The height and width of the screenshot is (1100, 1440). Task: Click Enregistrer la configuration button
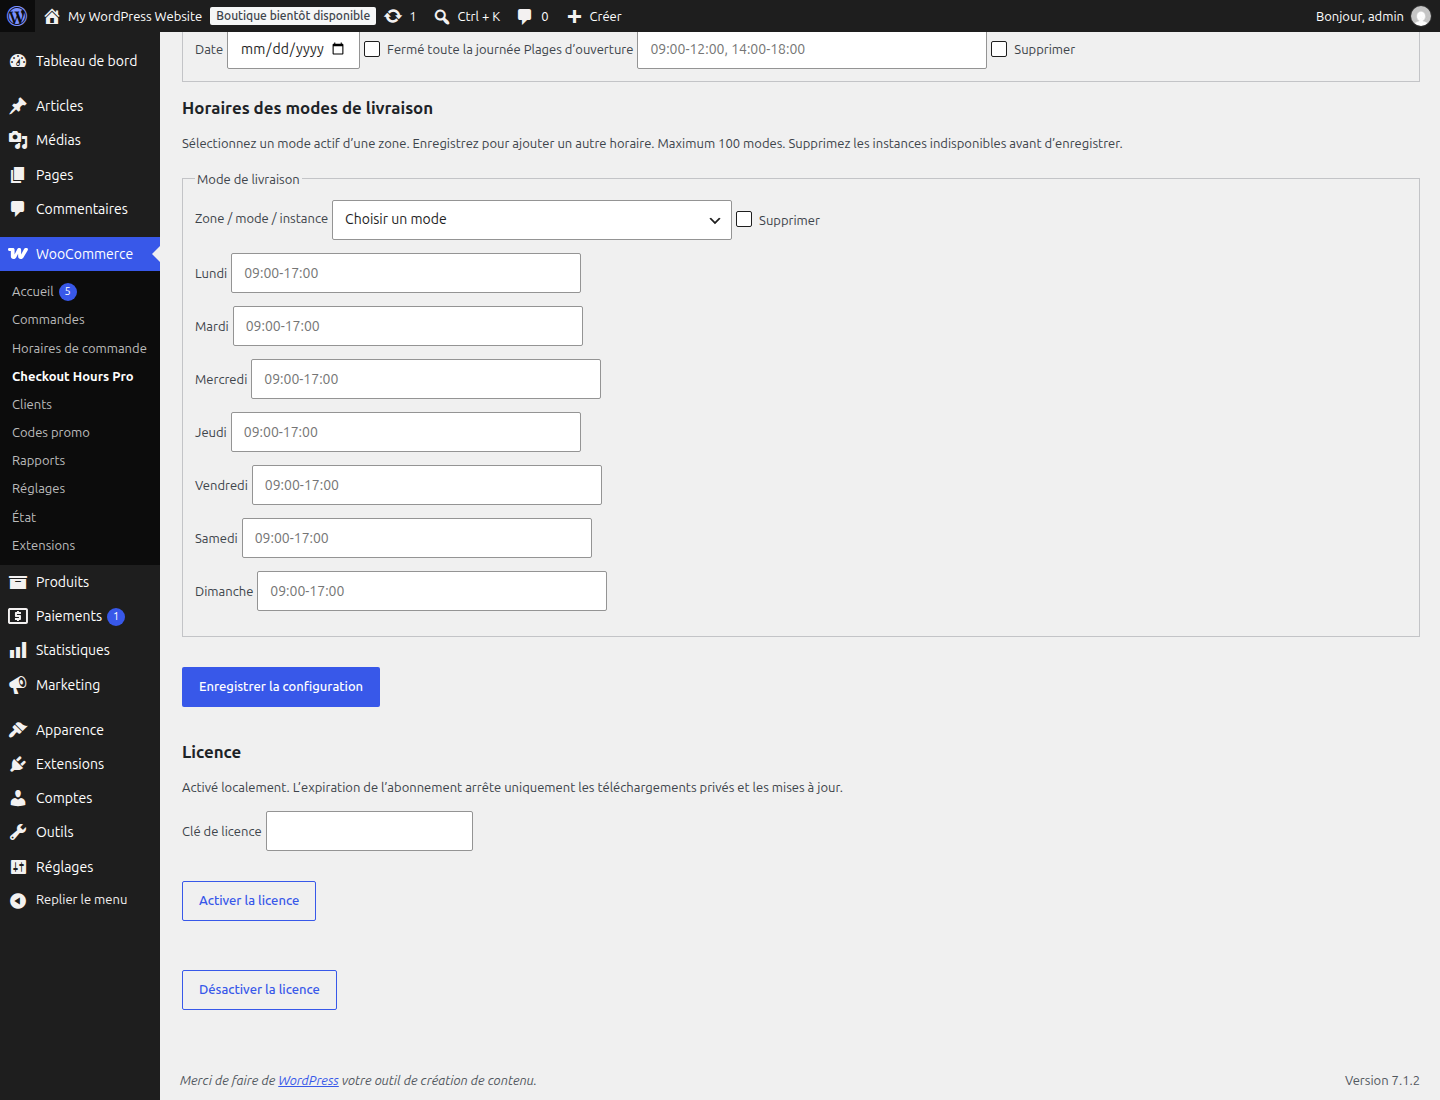pos(281,687)
